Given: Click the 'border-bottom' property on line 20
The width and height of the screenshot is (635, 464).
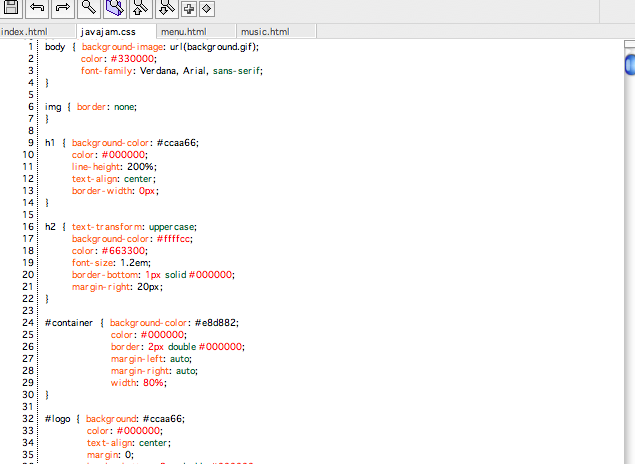Looking at the screenshot, I should [105, 275].
